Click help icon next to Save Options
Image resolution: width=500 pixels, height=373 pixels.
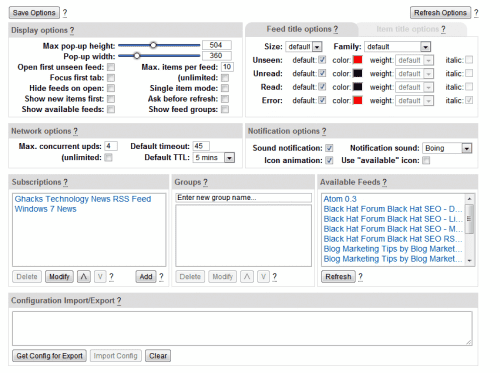(65, 13)
